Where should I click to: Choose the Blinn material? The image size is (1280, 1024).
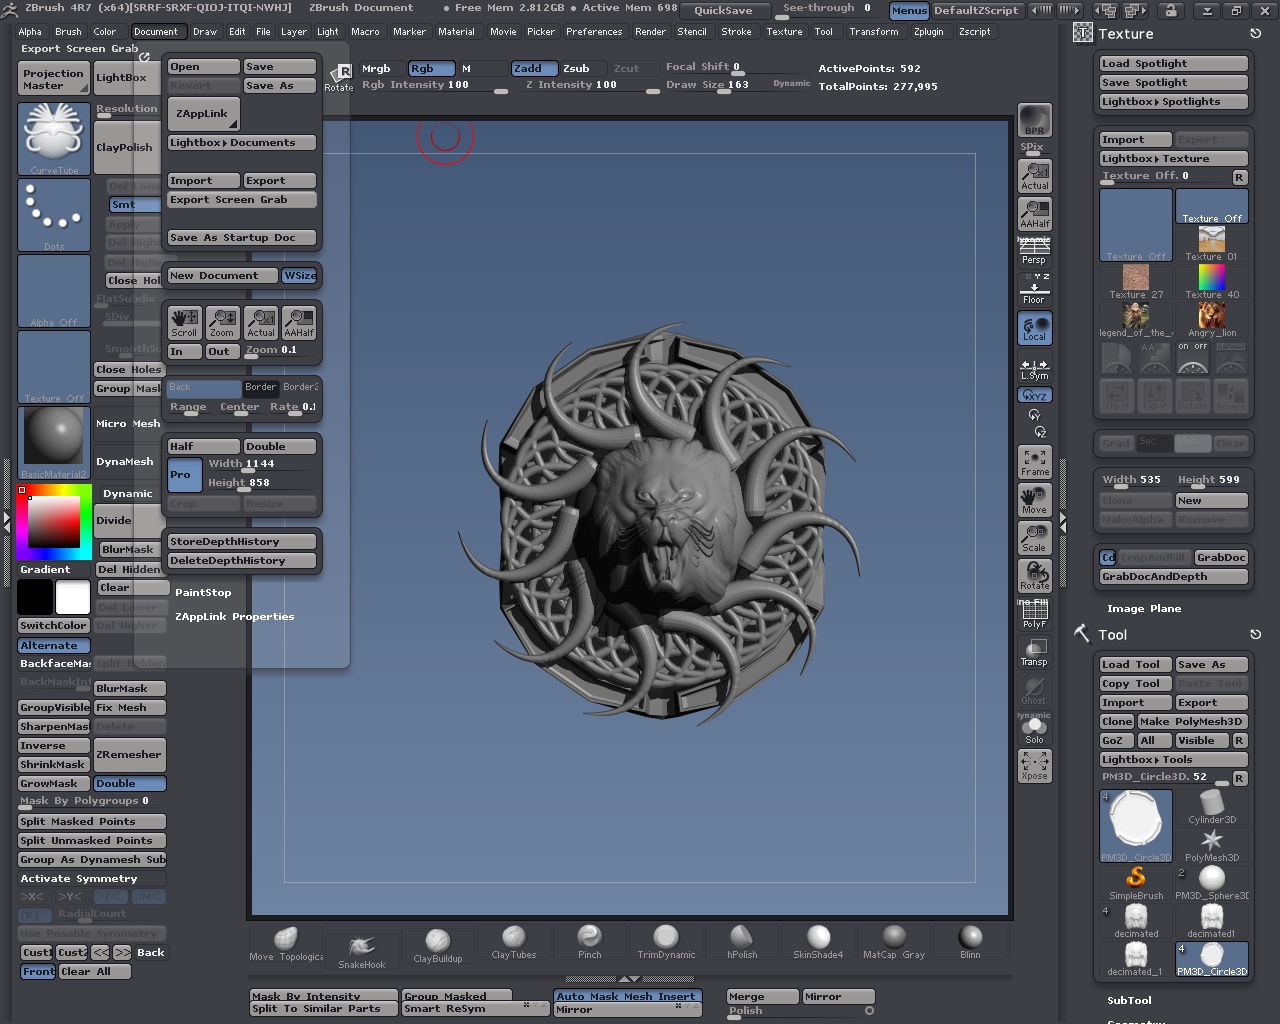(x=970, y=942)
